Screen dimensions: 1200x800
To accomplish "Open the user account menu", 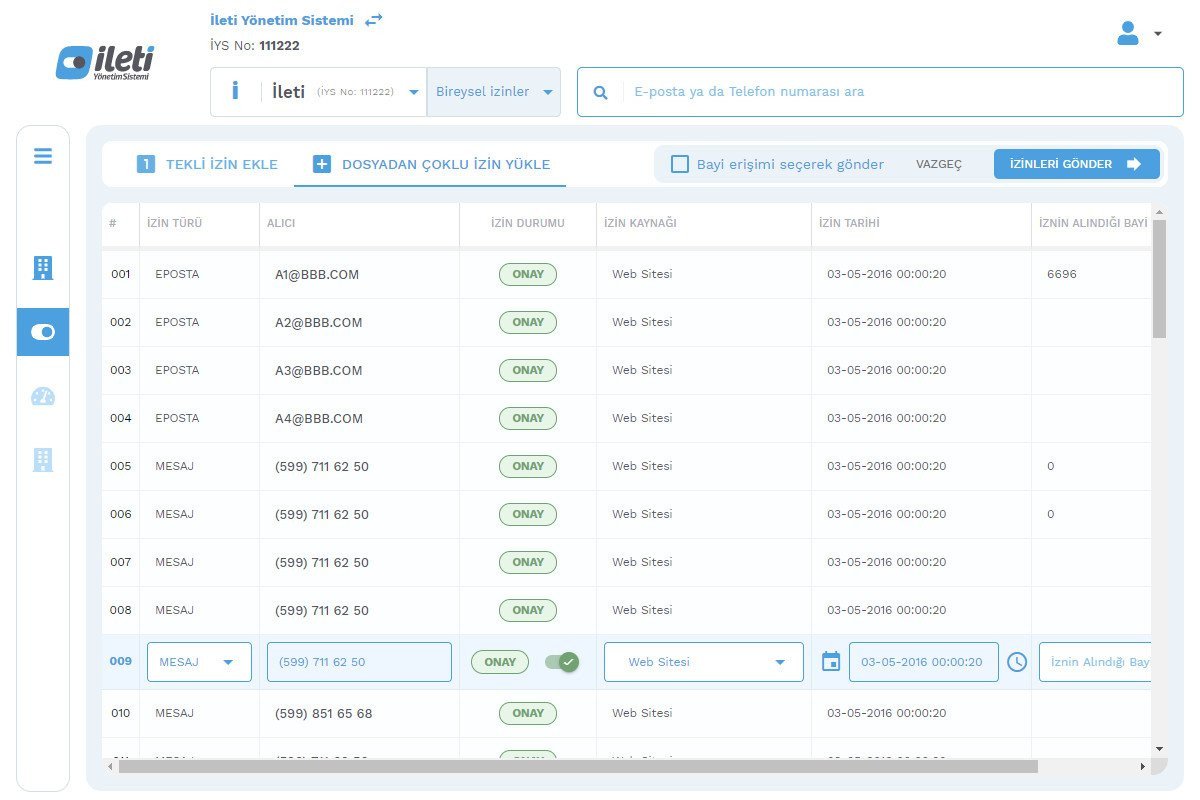I will coord(1138,33).
